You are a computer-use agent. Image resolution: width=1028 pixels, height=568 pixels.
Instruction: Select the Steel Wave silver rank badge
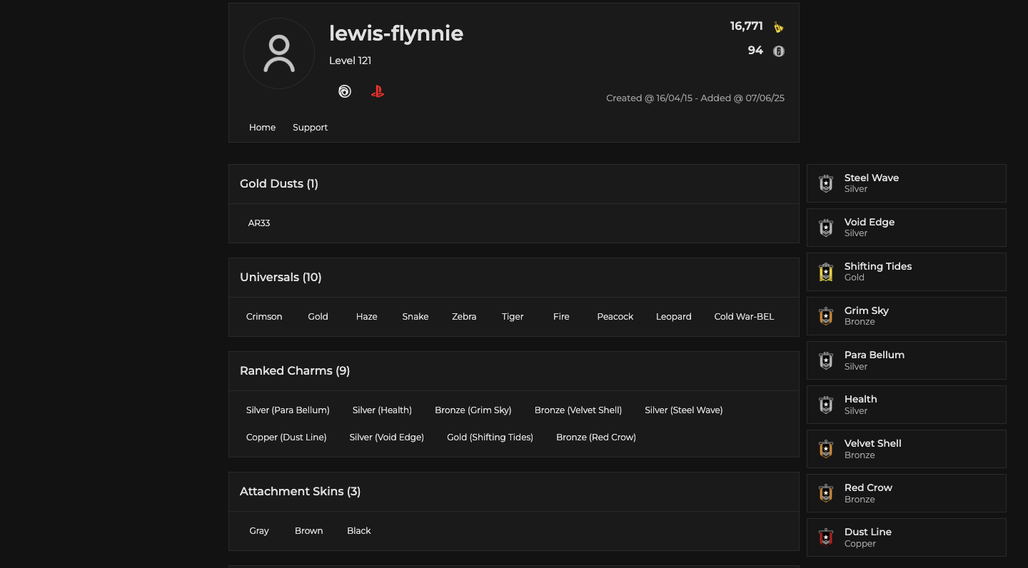click(826, 183)
